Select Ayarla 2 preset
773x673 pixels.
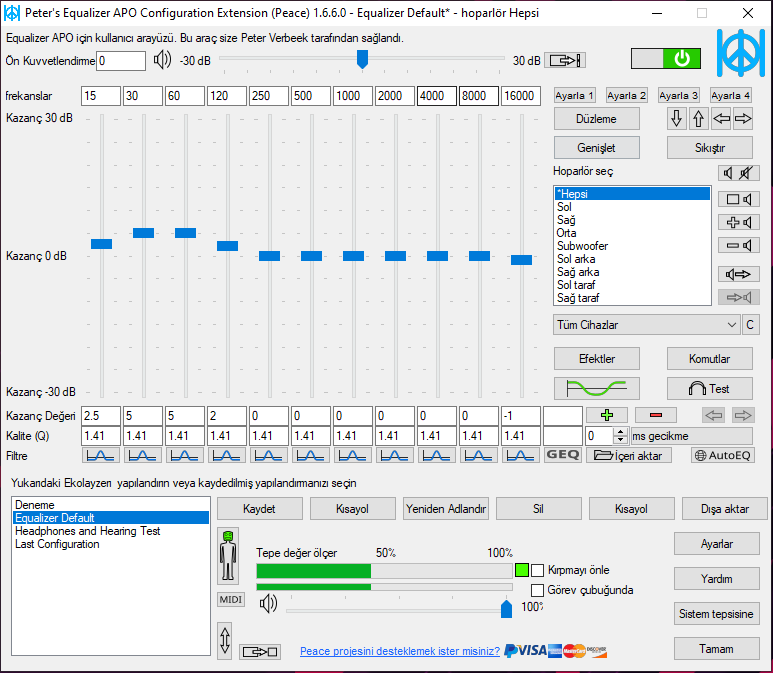626,95
